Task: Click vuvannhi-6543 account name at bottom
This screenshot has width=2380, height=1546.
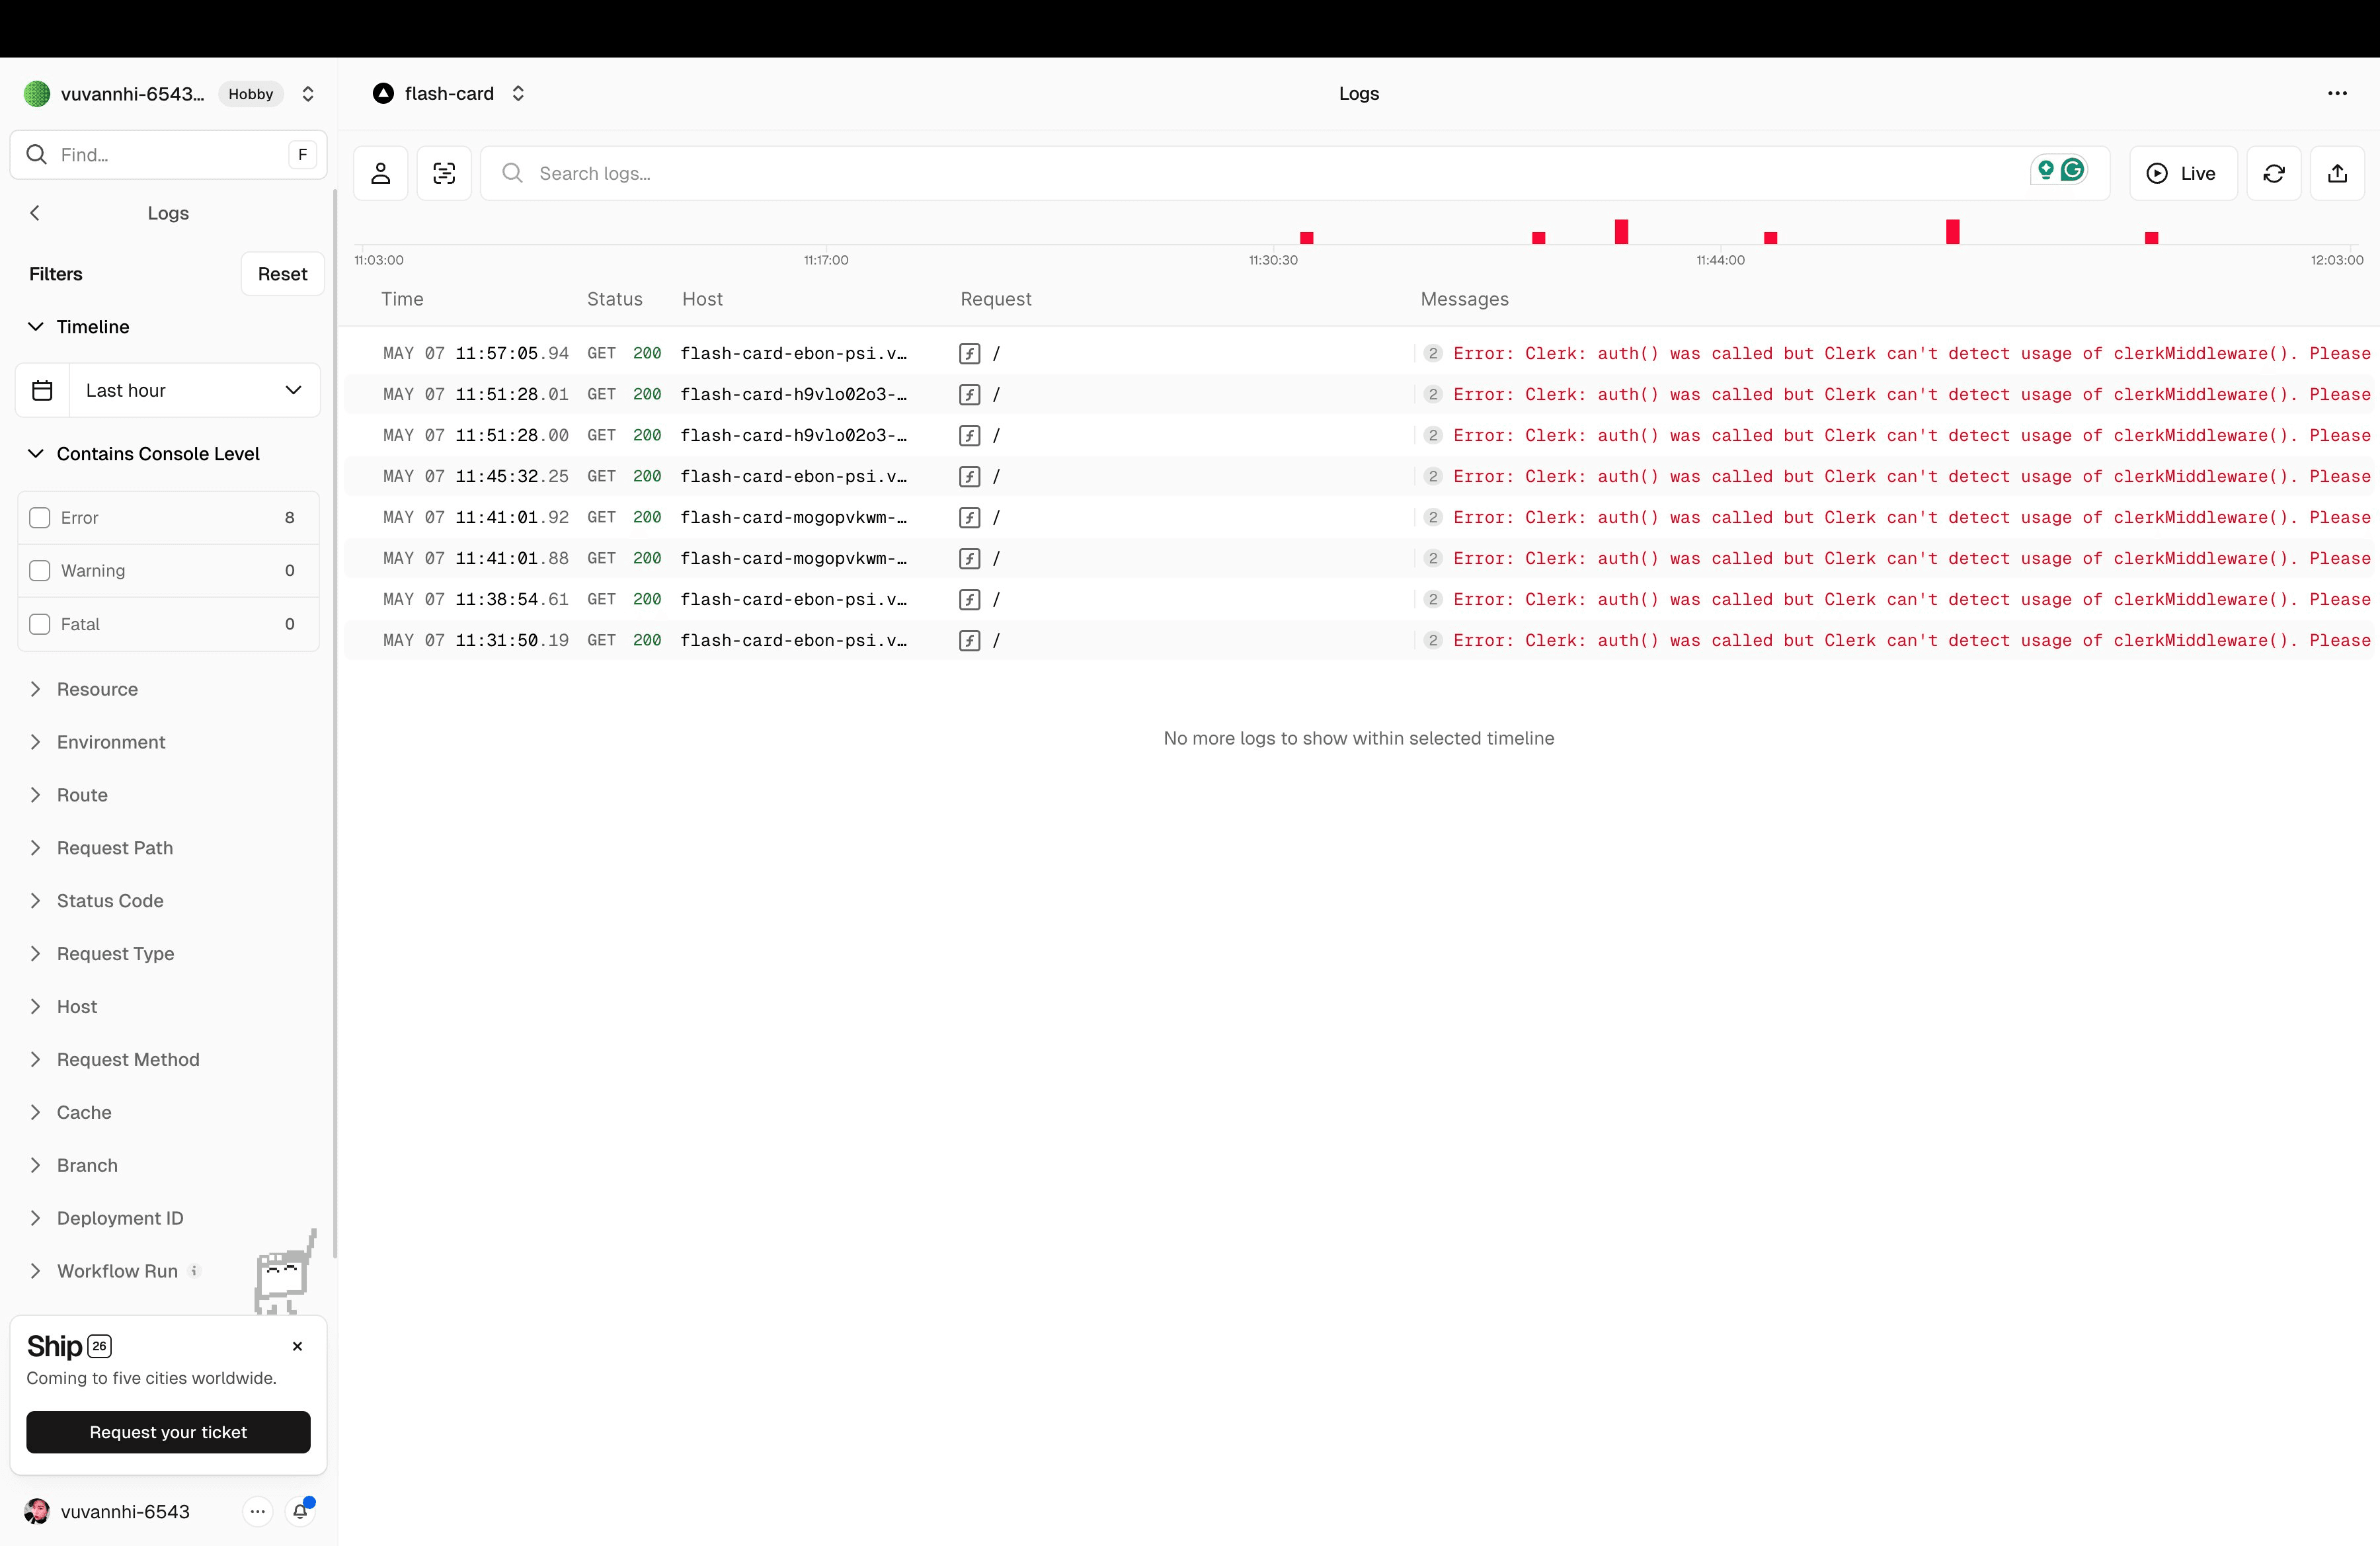Action: [x=125, y=1511]
